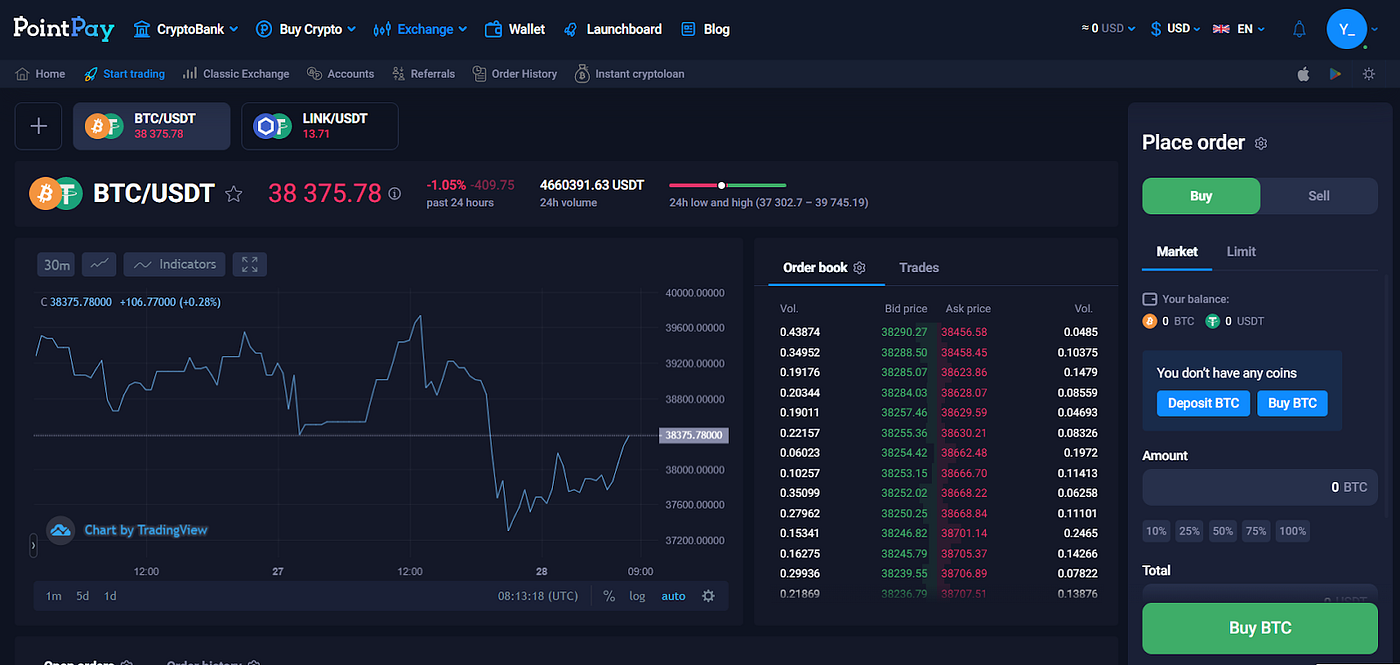Go to Start trading

(x=123, y=74)
